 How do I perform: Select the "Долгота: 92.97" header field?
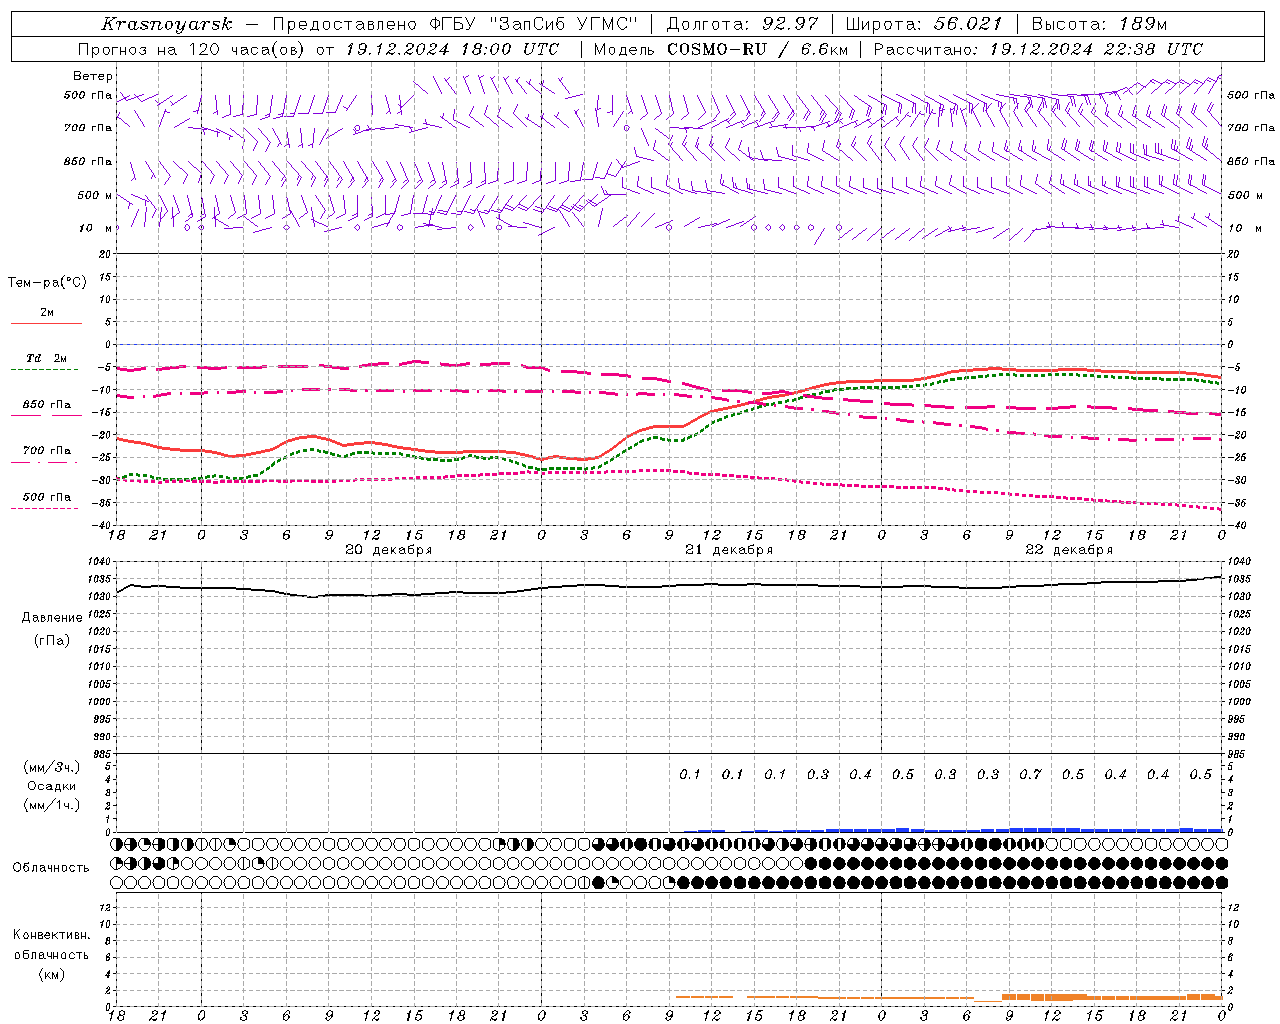(x=742, y=25)
